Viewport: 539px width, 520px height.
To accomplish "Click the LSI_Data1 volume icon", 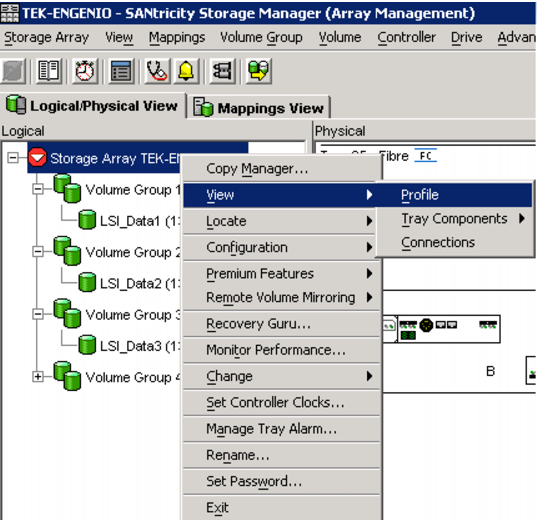I will (x=87, y=220).
